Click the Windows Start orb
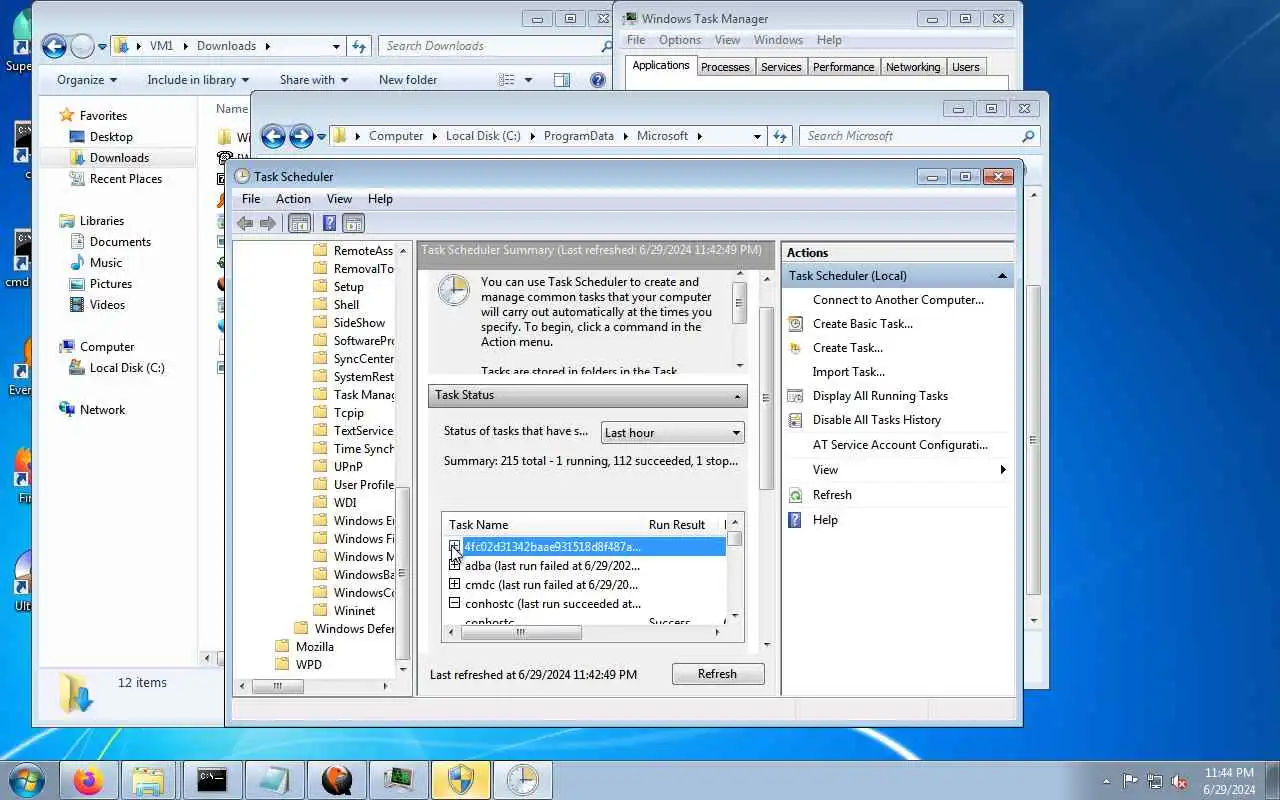 pos(27,780)
